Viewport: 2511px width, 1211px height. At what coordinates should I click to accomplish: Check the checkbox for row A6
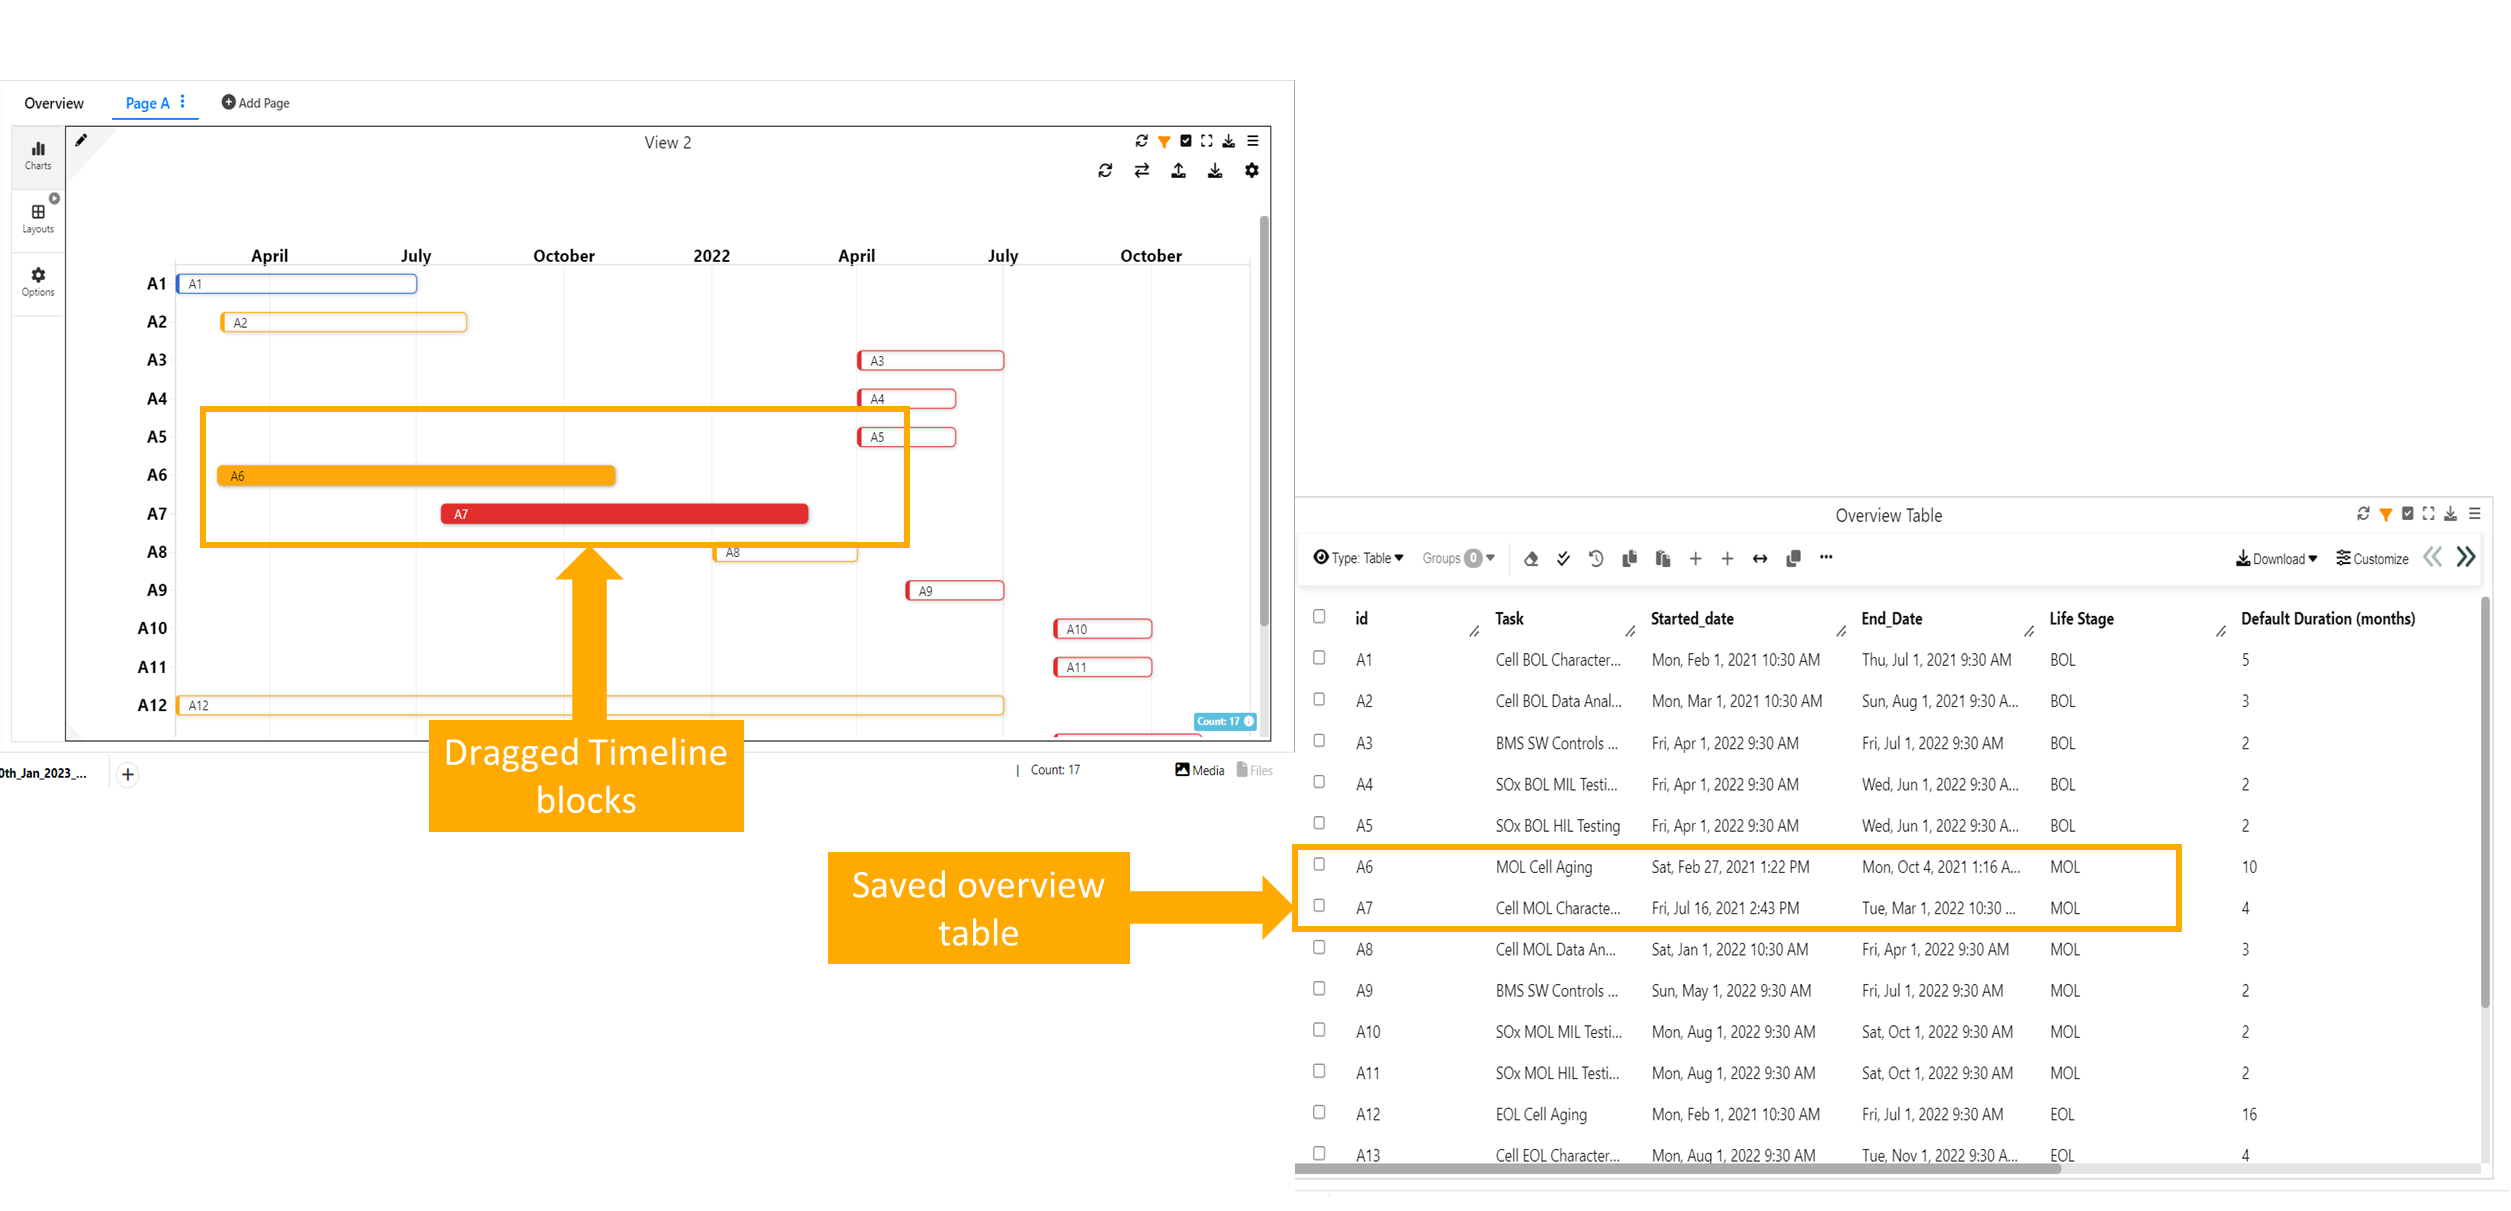(x=1319, y=864)
